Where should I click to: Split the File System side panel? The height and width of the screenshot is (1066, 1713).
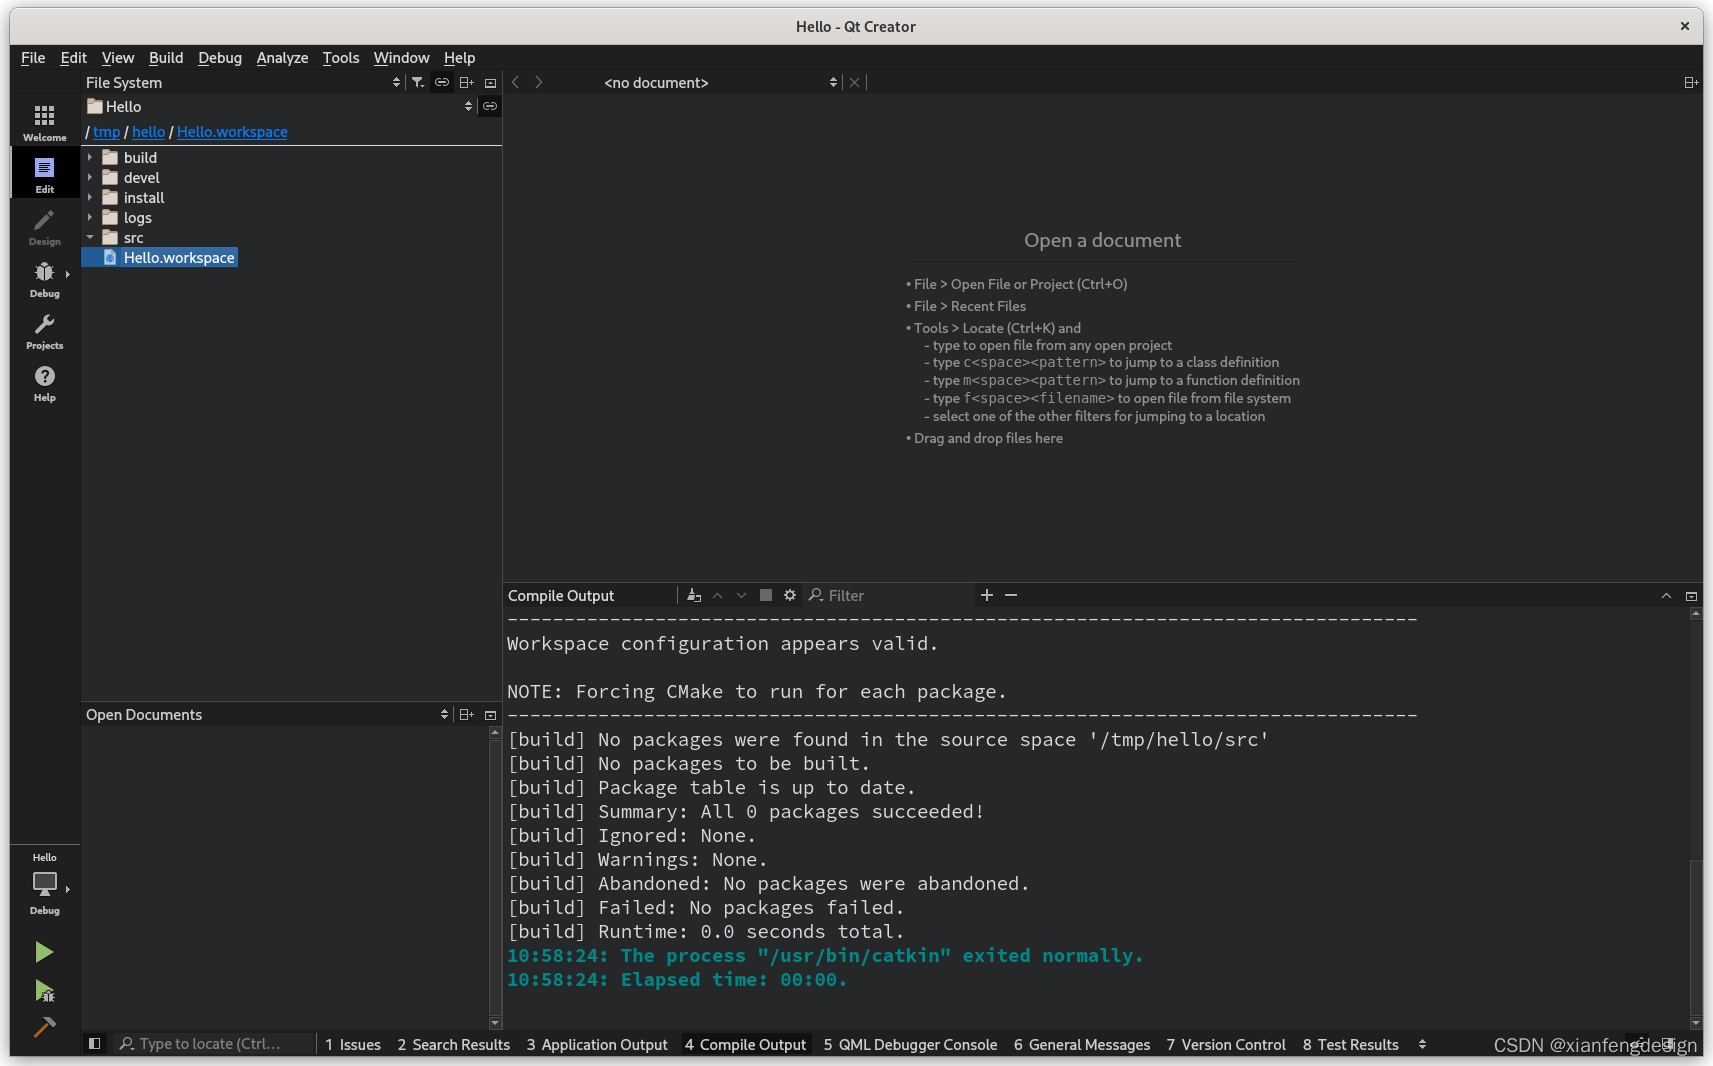pyautogui.click(x=466, y=82)
